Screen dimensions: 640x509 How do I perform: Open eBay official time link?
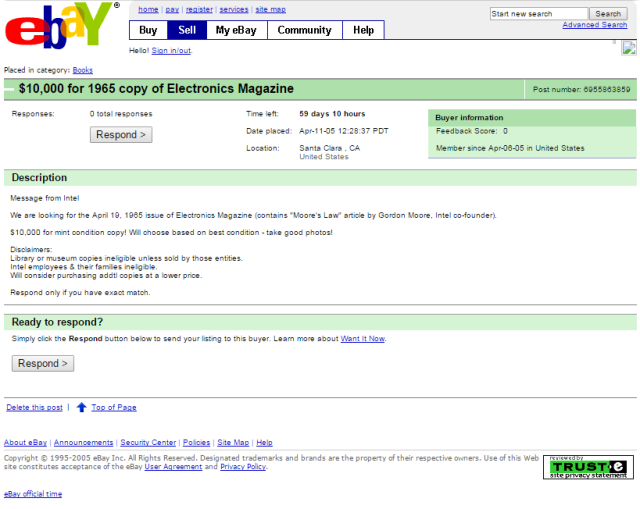click(x=33, y=494)
